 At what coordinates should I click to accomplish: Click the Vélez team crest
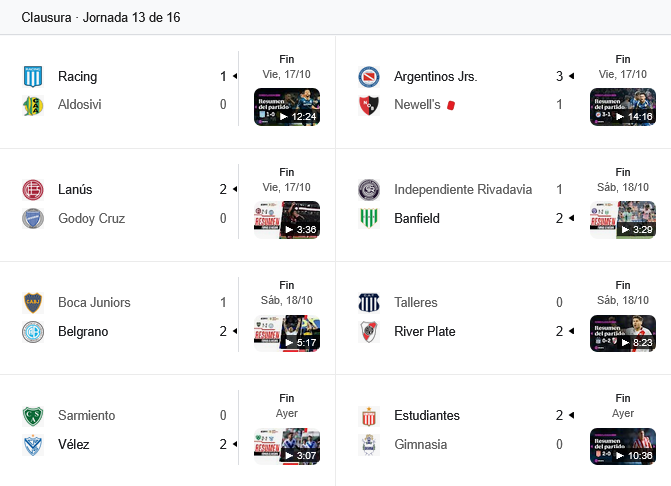[x=33, y=445]
